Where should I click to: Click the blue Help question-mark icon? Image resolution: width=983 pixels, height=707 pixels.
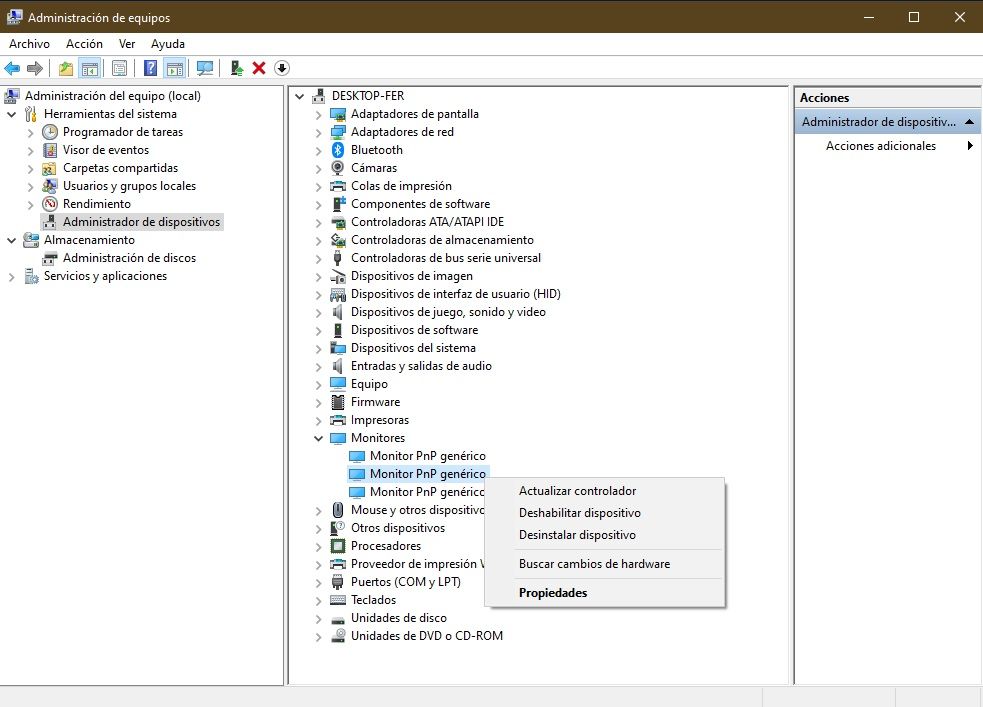(150, 68)
